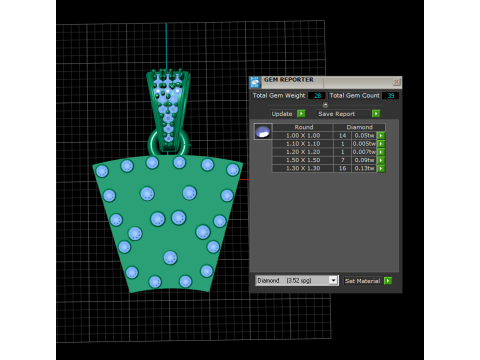Click the count cell showing 7
The height and width of the screenshot is (360, 480).
pos(342,160)
